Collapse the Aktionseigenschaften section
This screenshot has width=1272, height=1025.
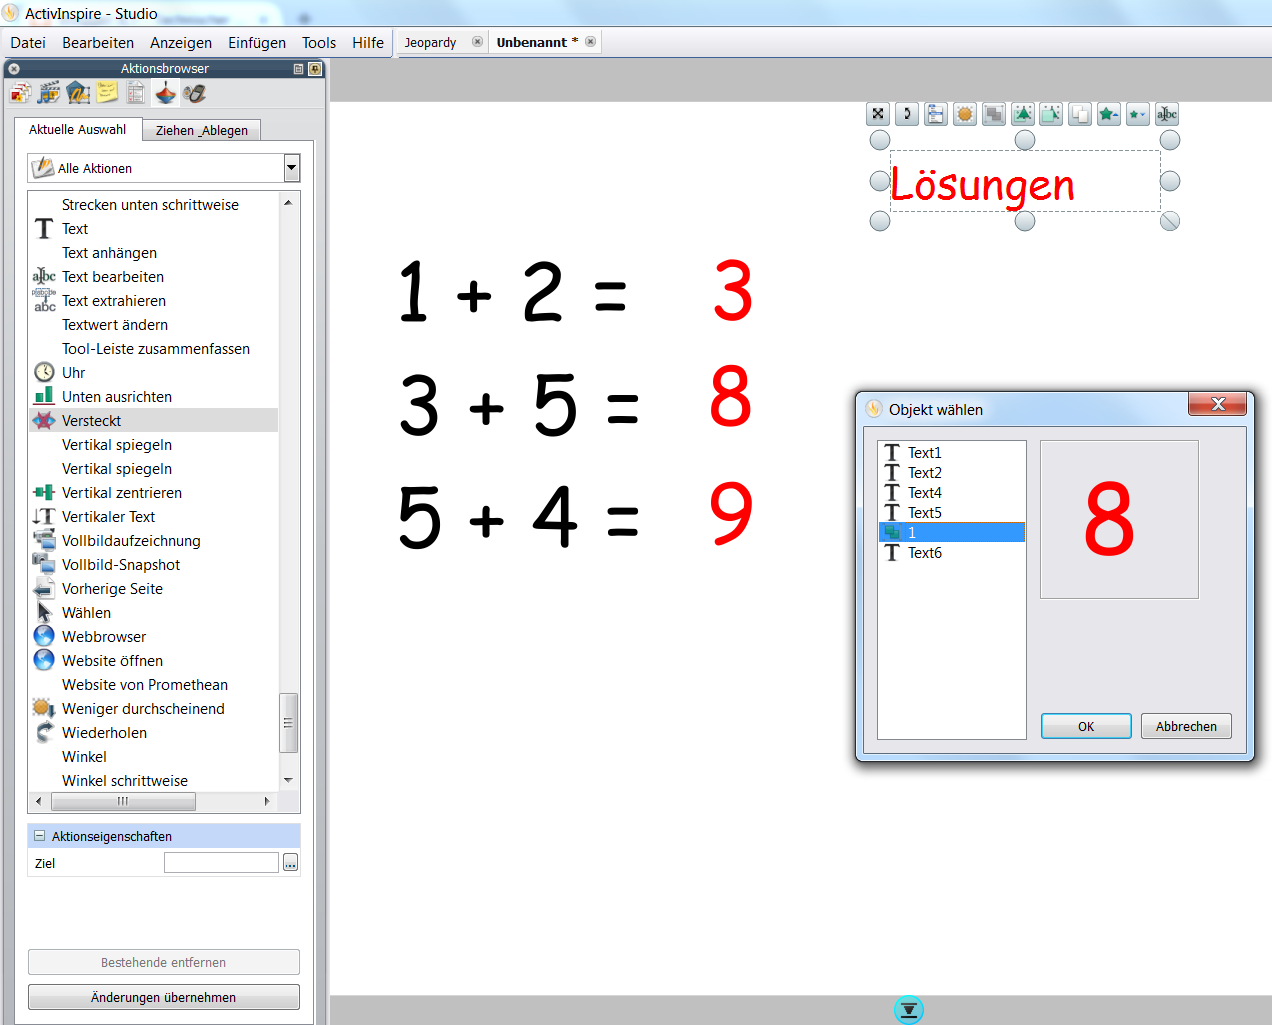click(40, 836)
